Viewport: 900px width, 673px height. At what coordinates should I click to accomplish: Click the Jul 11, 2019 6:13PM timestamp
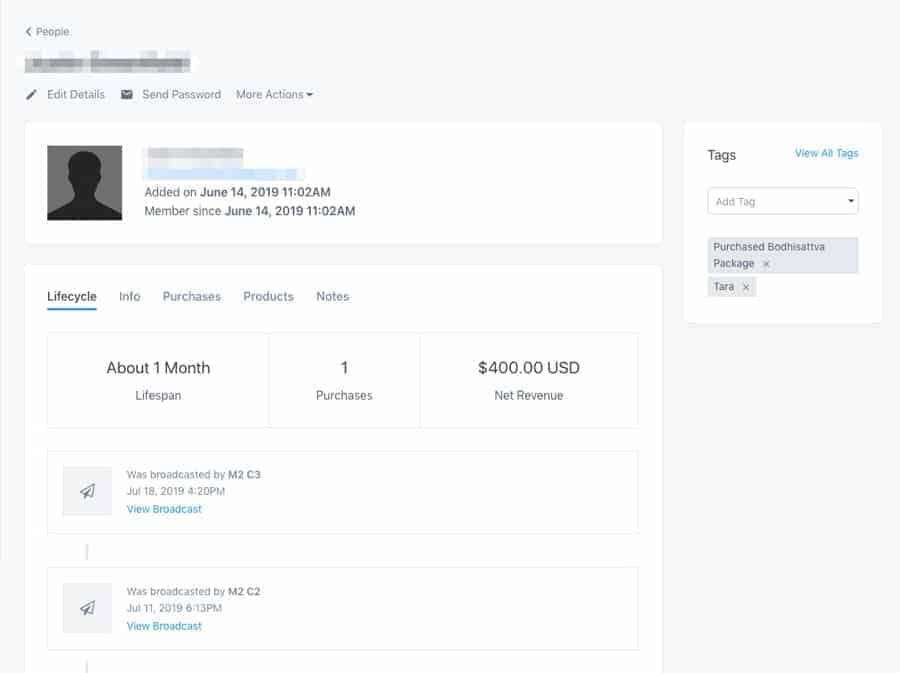(x=174, y=608)
